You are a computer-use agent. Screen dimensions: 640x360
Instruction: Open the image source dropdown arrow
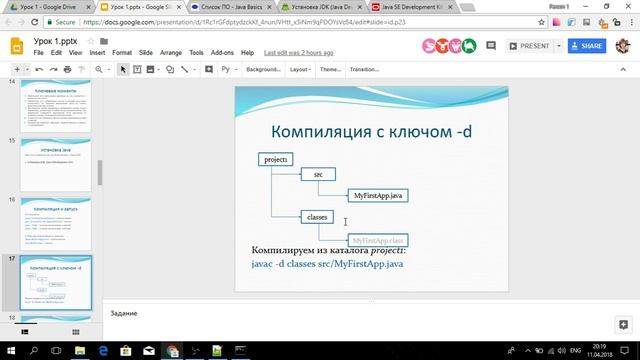coord(158,70)
